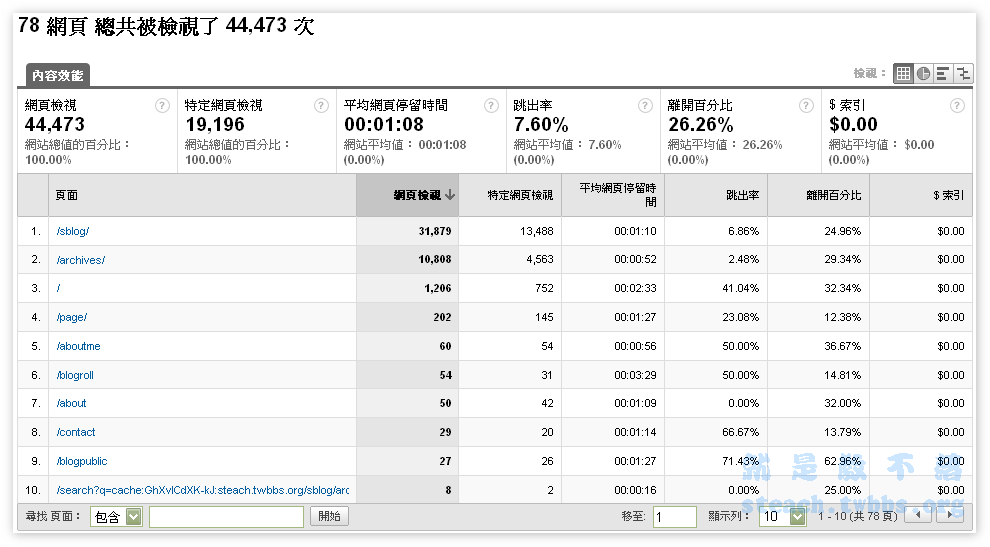Switch to the bar performance view
This screenshot has width=990, height=547.
click(943, 73)
